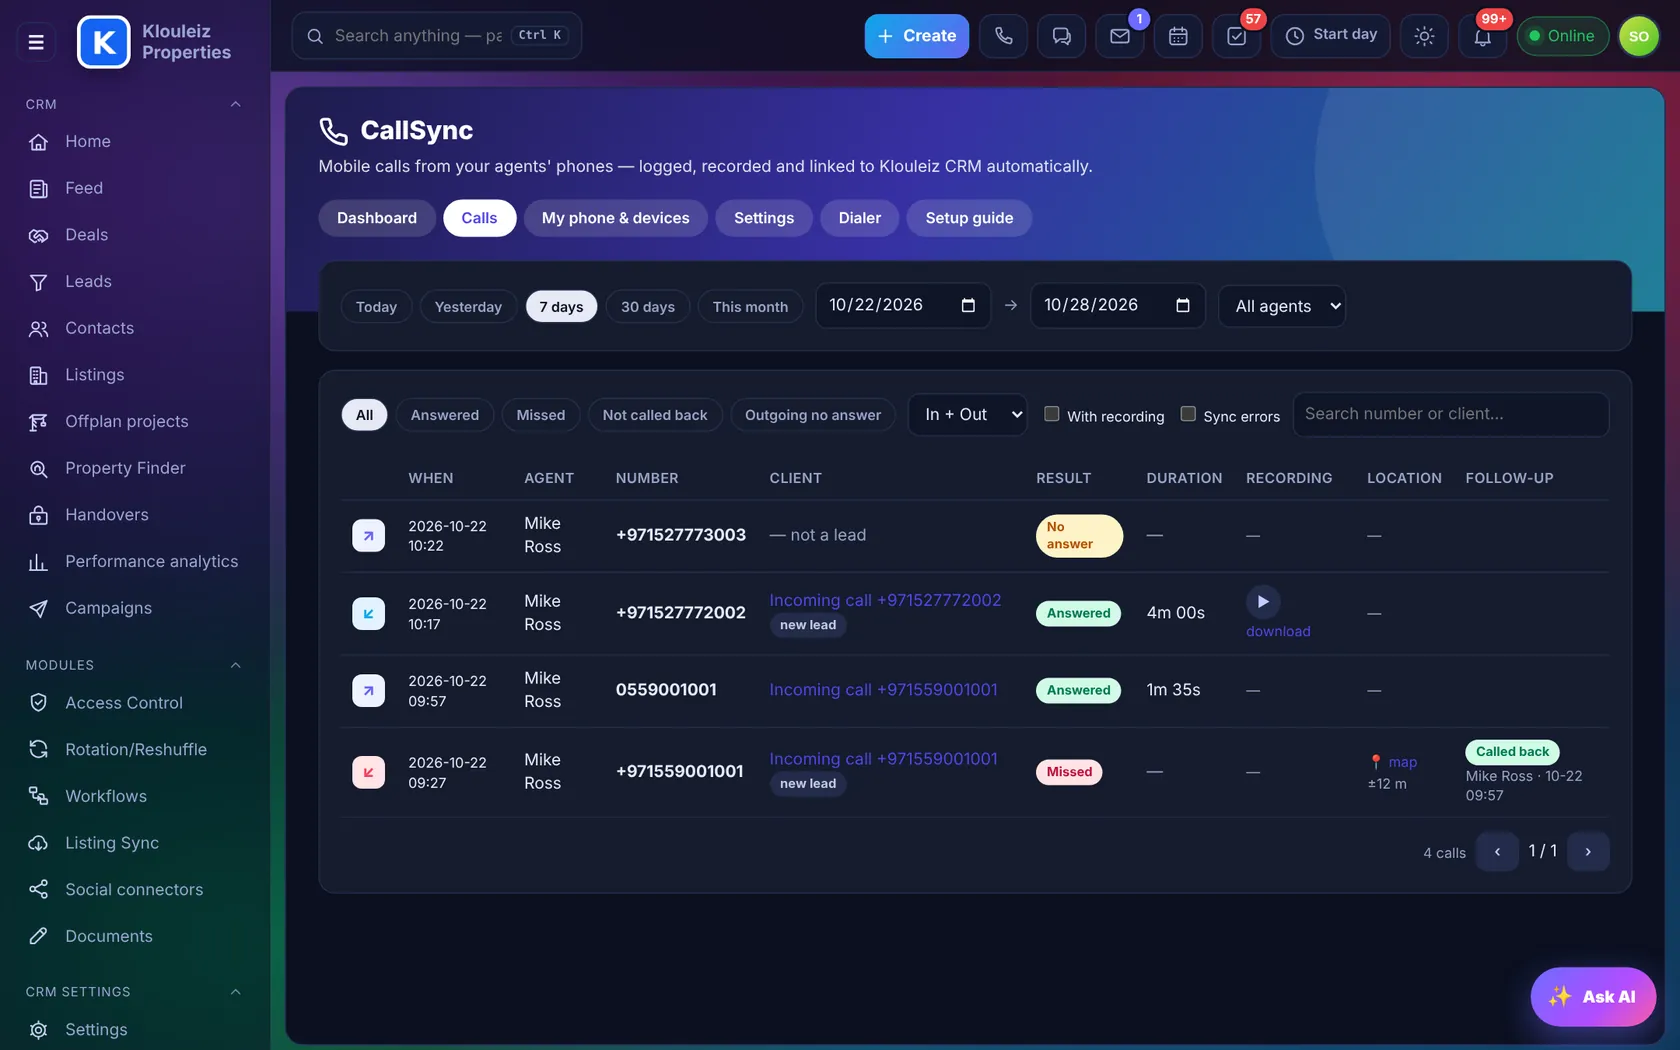Open start date 10/22/2026 calendar picker
Screen dimensions: 1680x1050
(x=968, y=305)
